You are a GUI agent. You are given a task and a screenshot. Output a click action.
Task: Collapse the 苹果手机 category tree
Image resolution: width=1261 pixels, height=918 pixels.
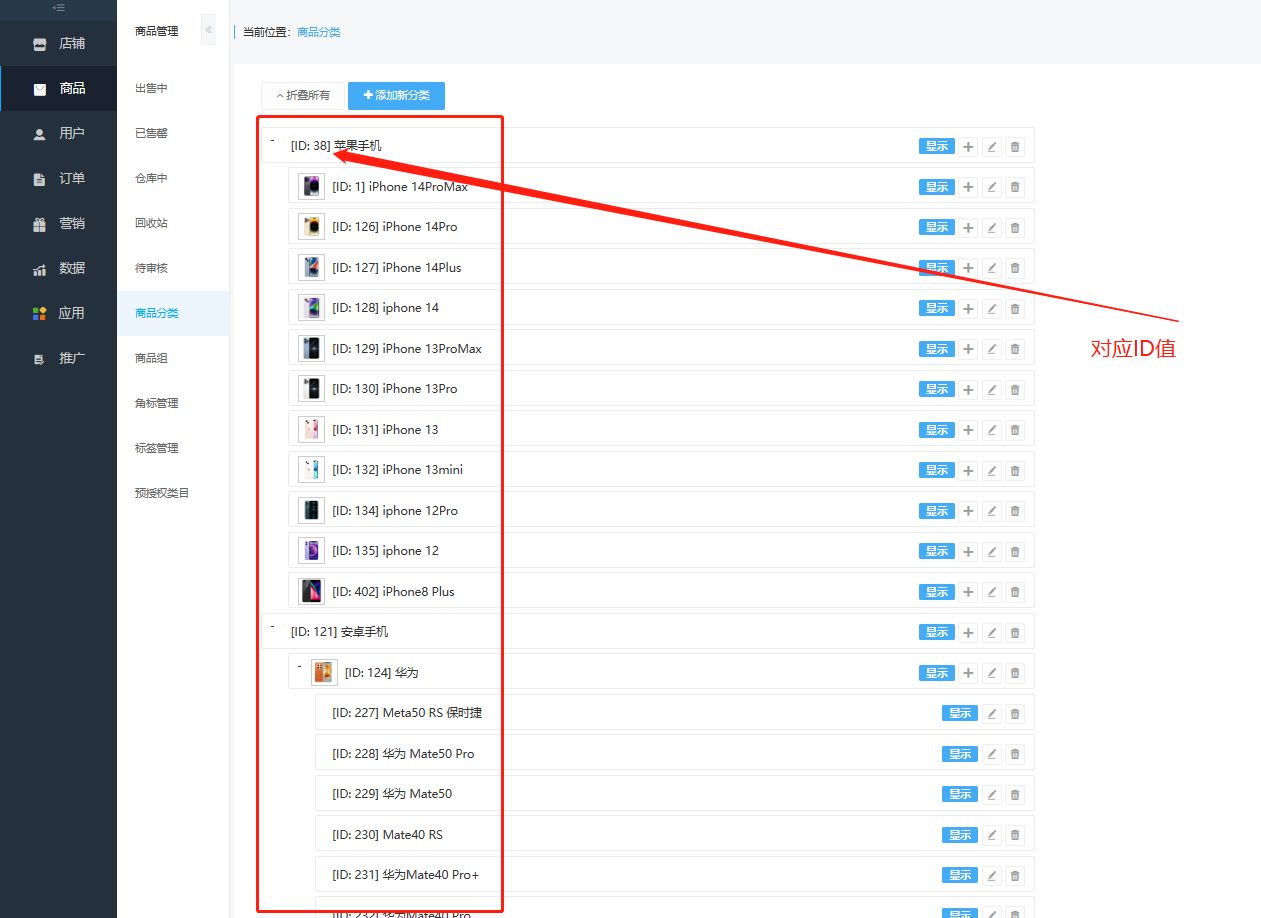pos(272,142)
